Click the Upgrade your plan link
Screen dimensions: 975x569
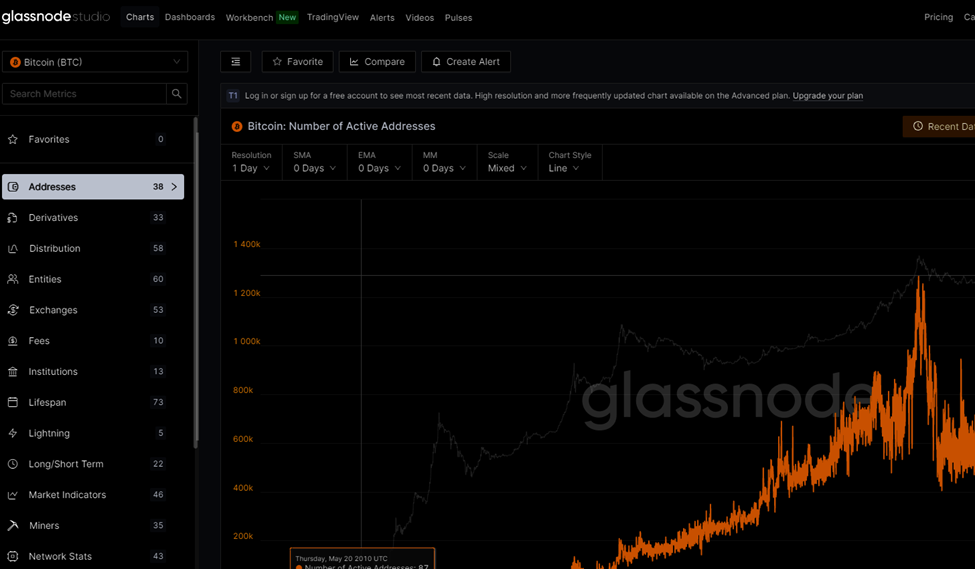[x=828, y=96]
